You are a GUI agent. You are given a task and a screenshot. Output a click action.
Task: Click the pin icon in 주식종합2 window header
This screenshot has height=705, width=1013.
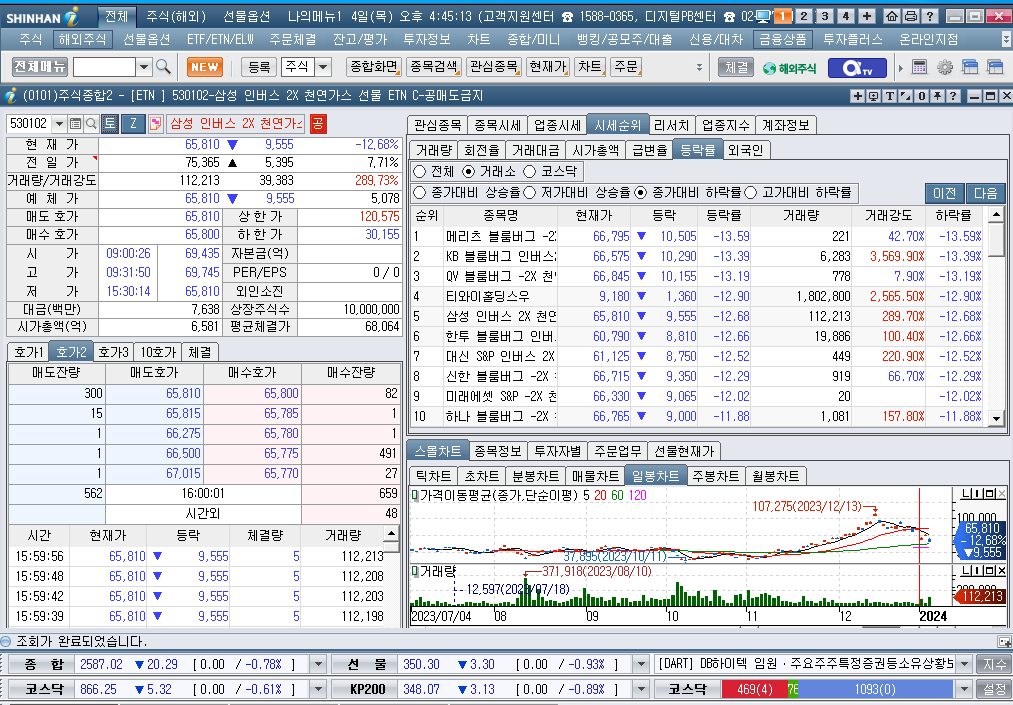(x=937, y=96)
